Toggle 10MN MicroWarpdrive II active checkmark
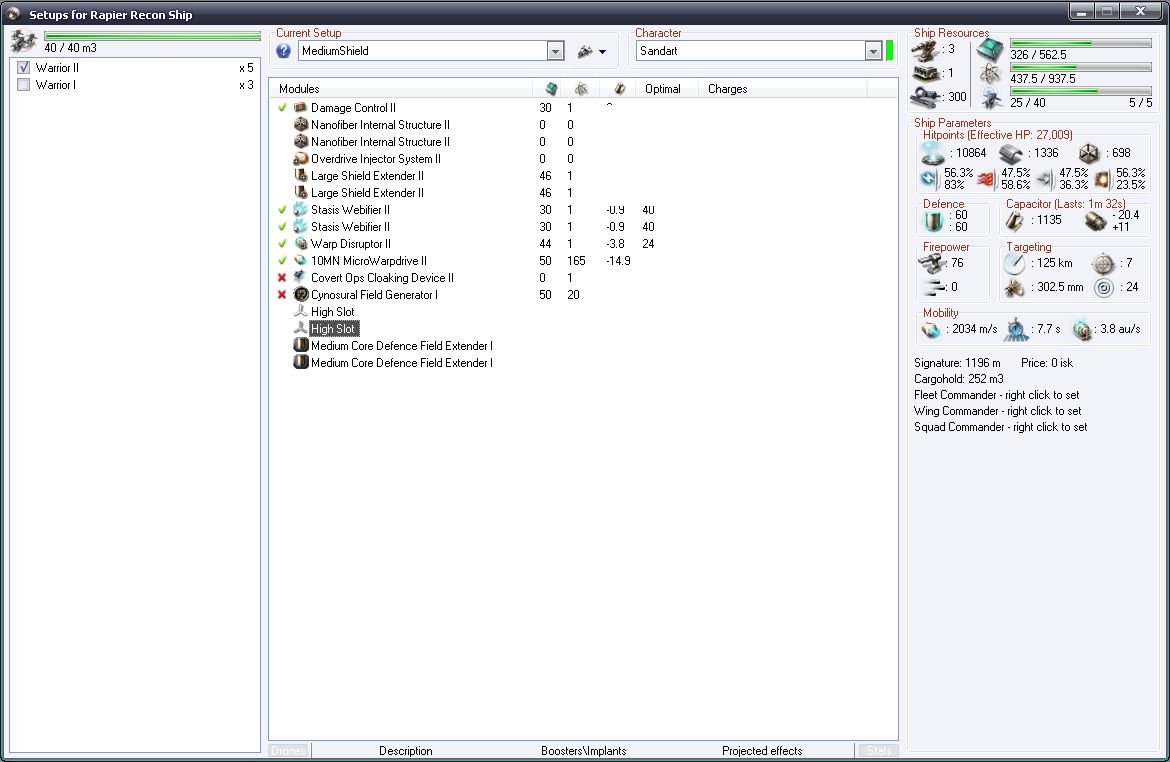 (x=282, y=260)
